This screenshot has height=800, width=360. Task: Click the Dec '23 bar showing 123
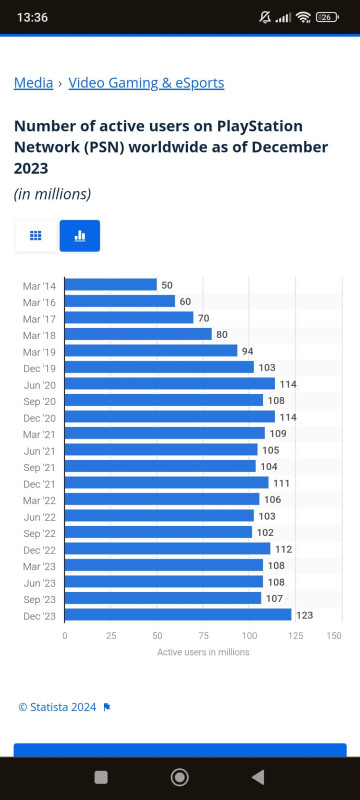(178, 615)
